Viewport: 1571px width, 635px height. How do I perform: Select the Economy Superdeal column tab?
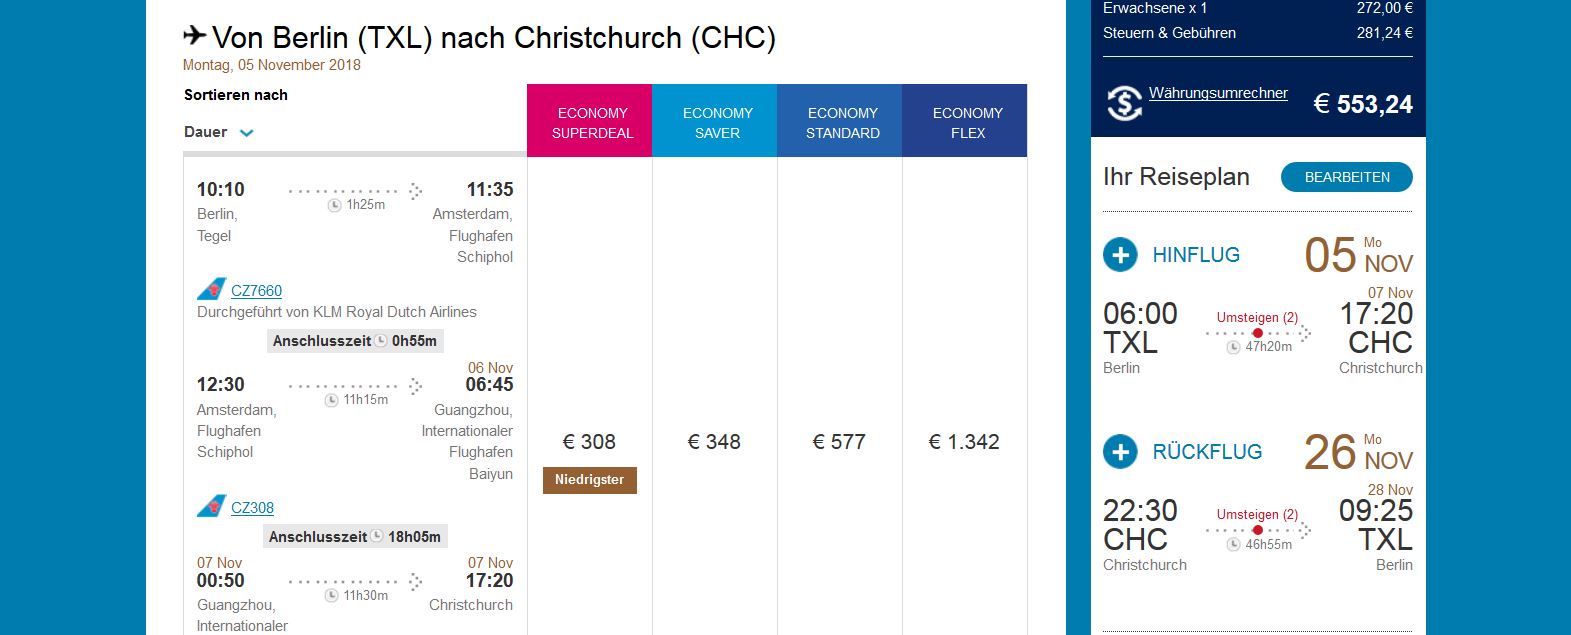click(x=590, y=121)
